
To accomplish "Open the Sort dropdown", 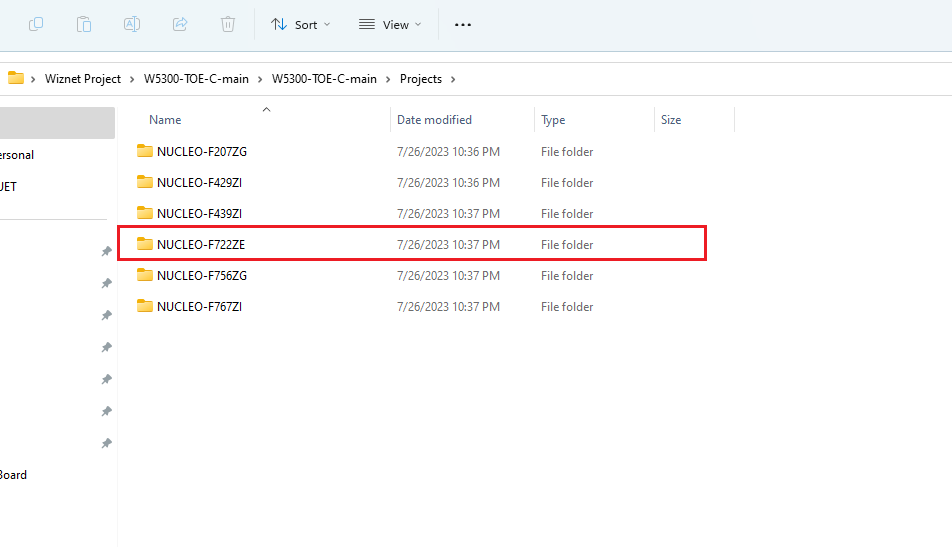I will pyautogui.click(x=301, y=25).
